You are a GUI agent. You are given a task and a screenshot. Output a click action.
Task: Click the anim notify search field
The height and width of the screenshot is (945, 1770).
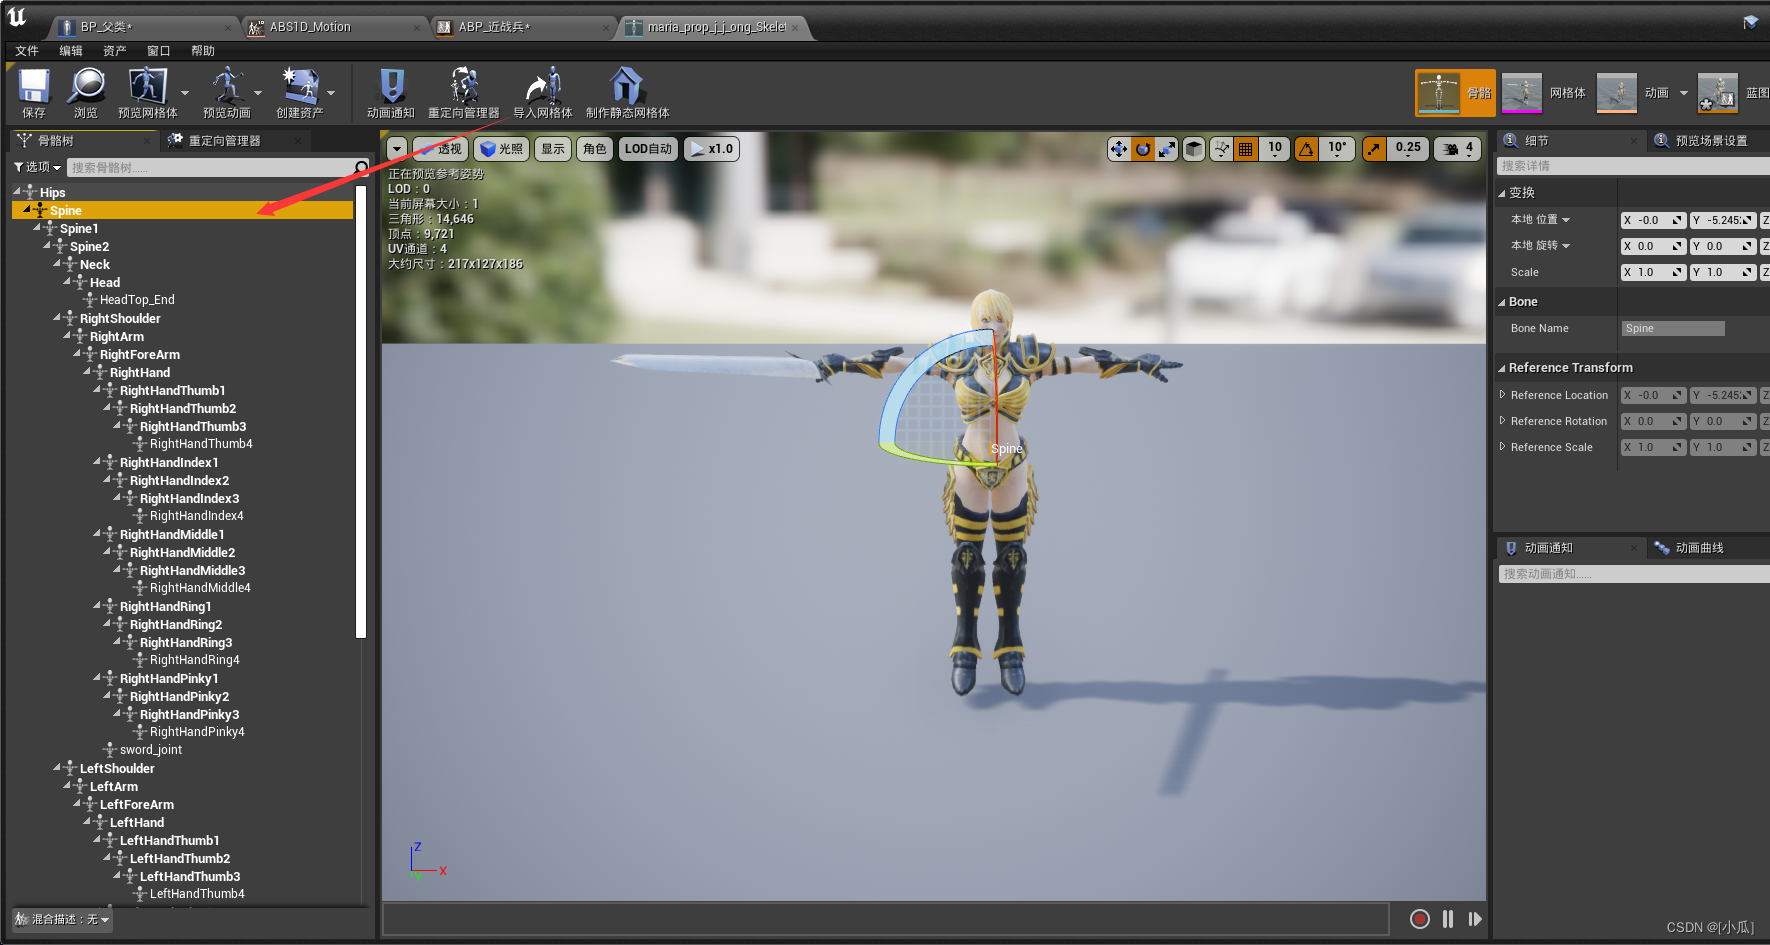pyautogui.click(x=1633, y=574)
